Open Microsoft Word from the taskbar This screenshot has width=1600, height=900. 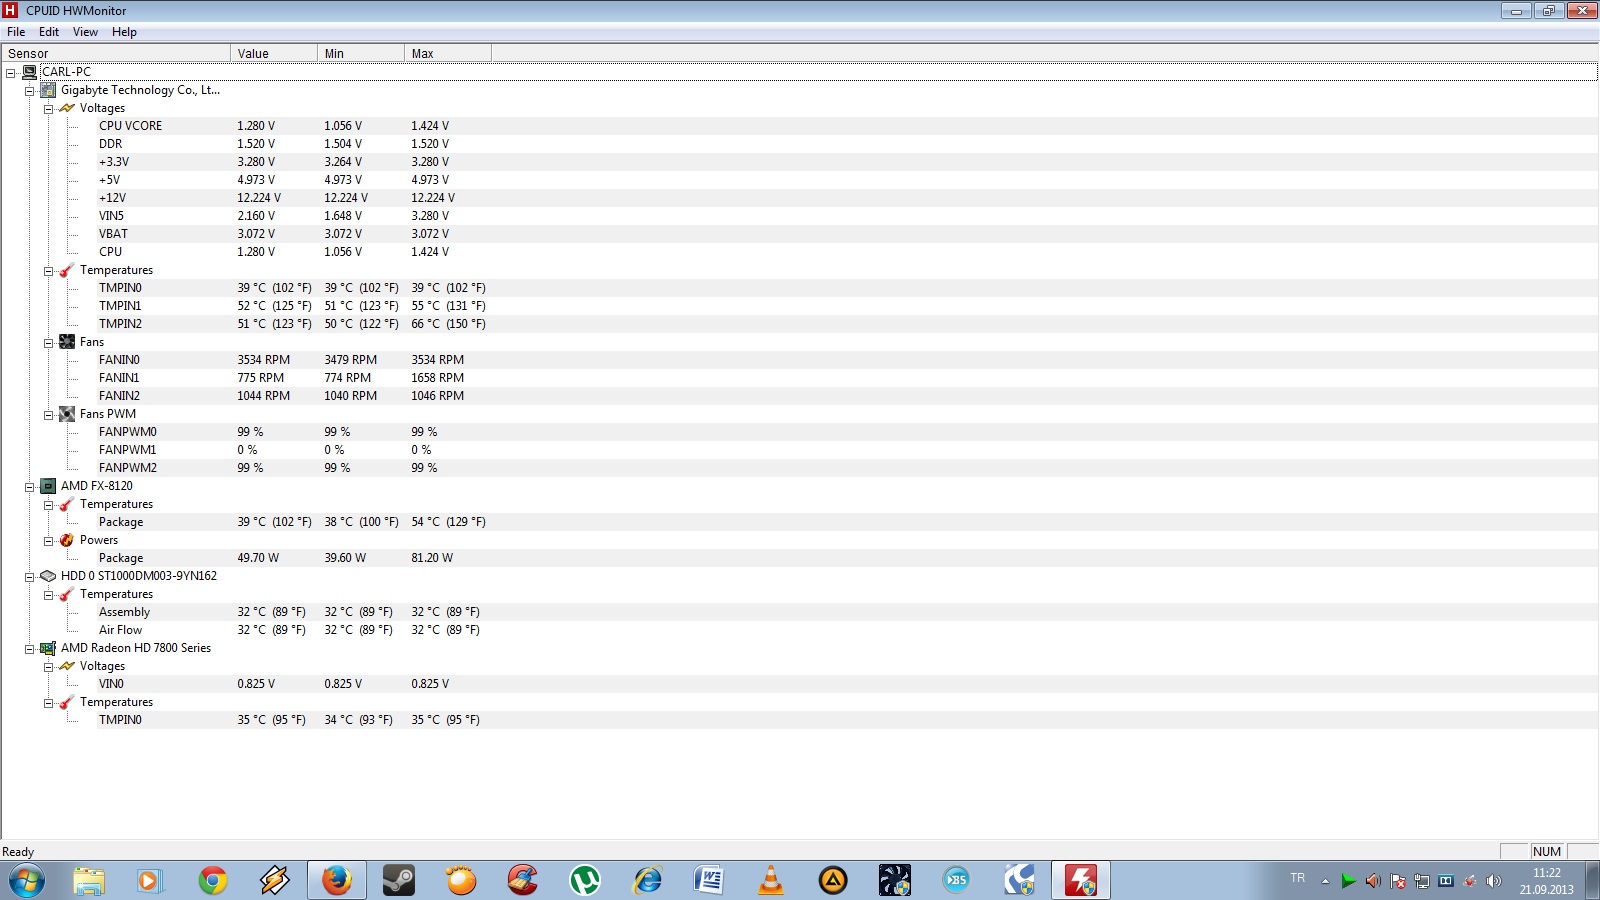709,881
